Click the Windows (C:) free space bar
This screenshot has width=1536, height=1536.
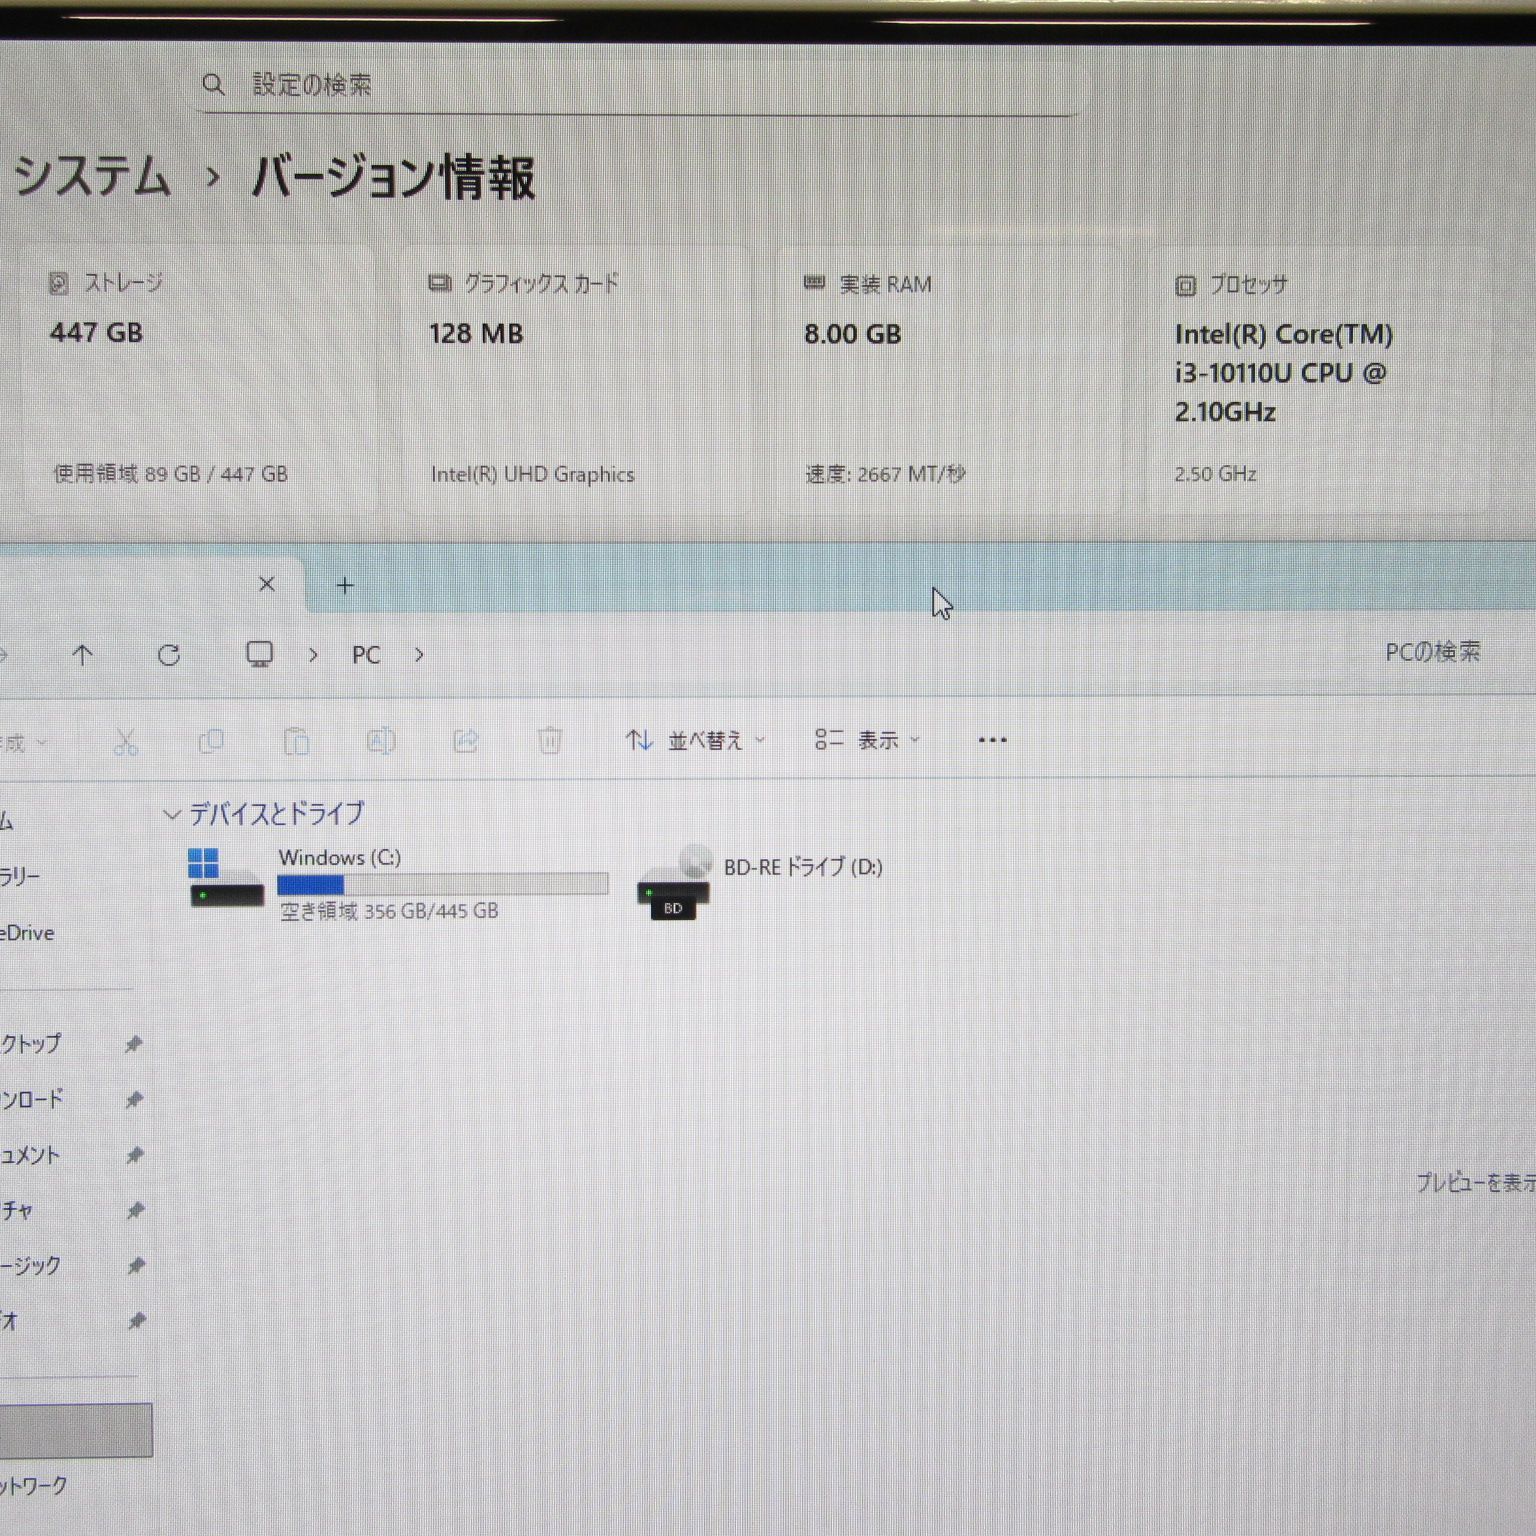(x=442, y=884)
